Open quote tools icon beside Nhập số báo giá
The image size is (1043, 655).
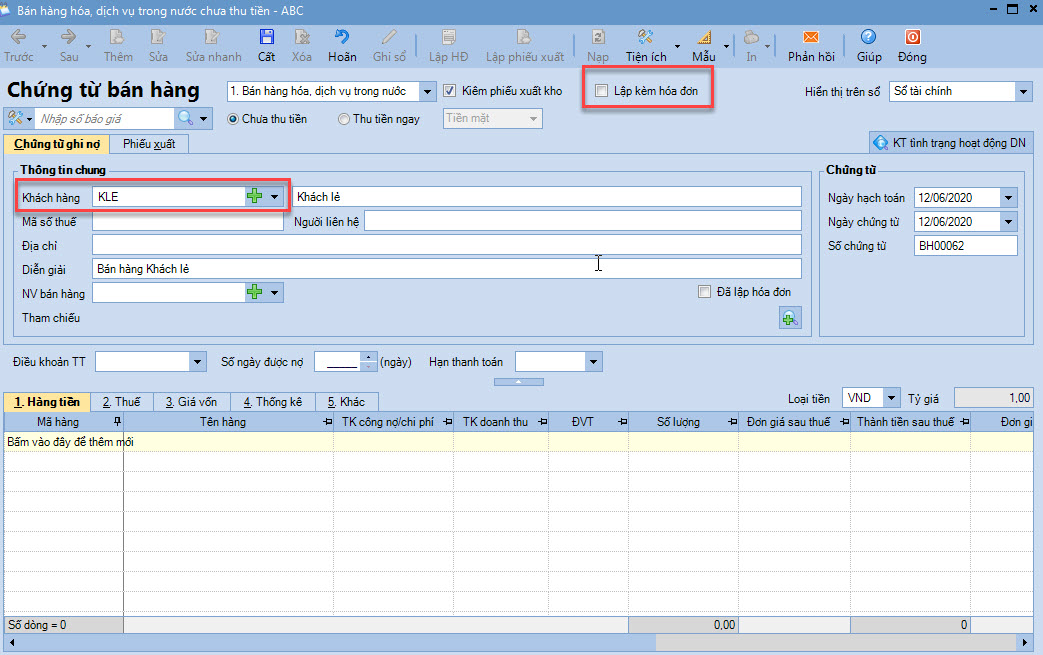pyautogui.click(x=15, y=118)
